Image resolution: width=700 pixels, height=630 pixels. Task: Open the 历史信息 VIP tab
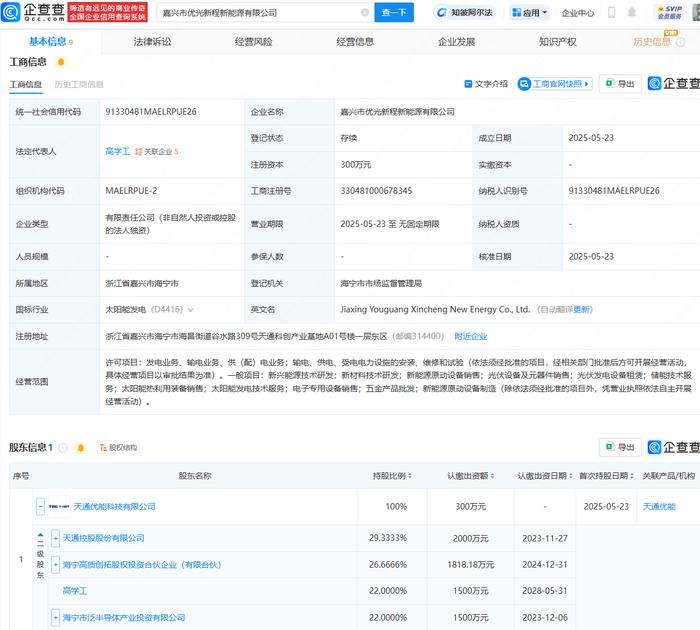[x=652, y=42]
